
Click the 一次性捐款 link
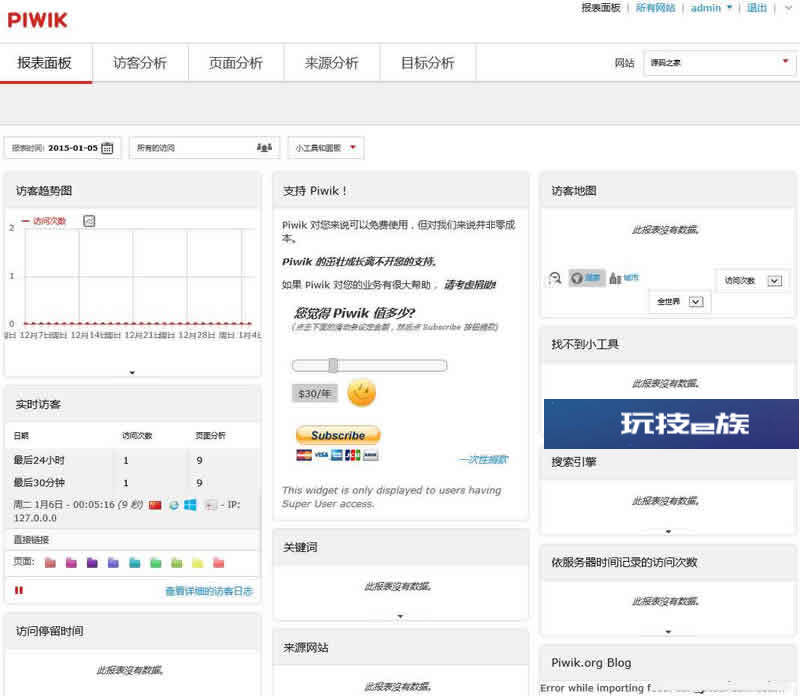coord(484,460)
